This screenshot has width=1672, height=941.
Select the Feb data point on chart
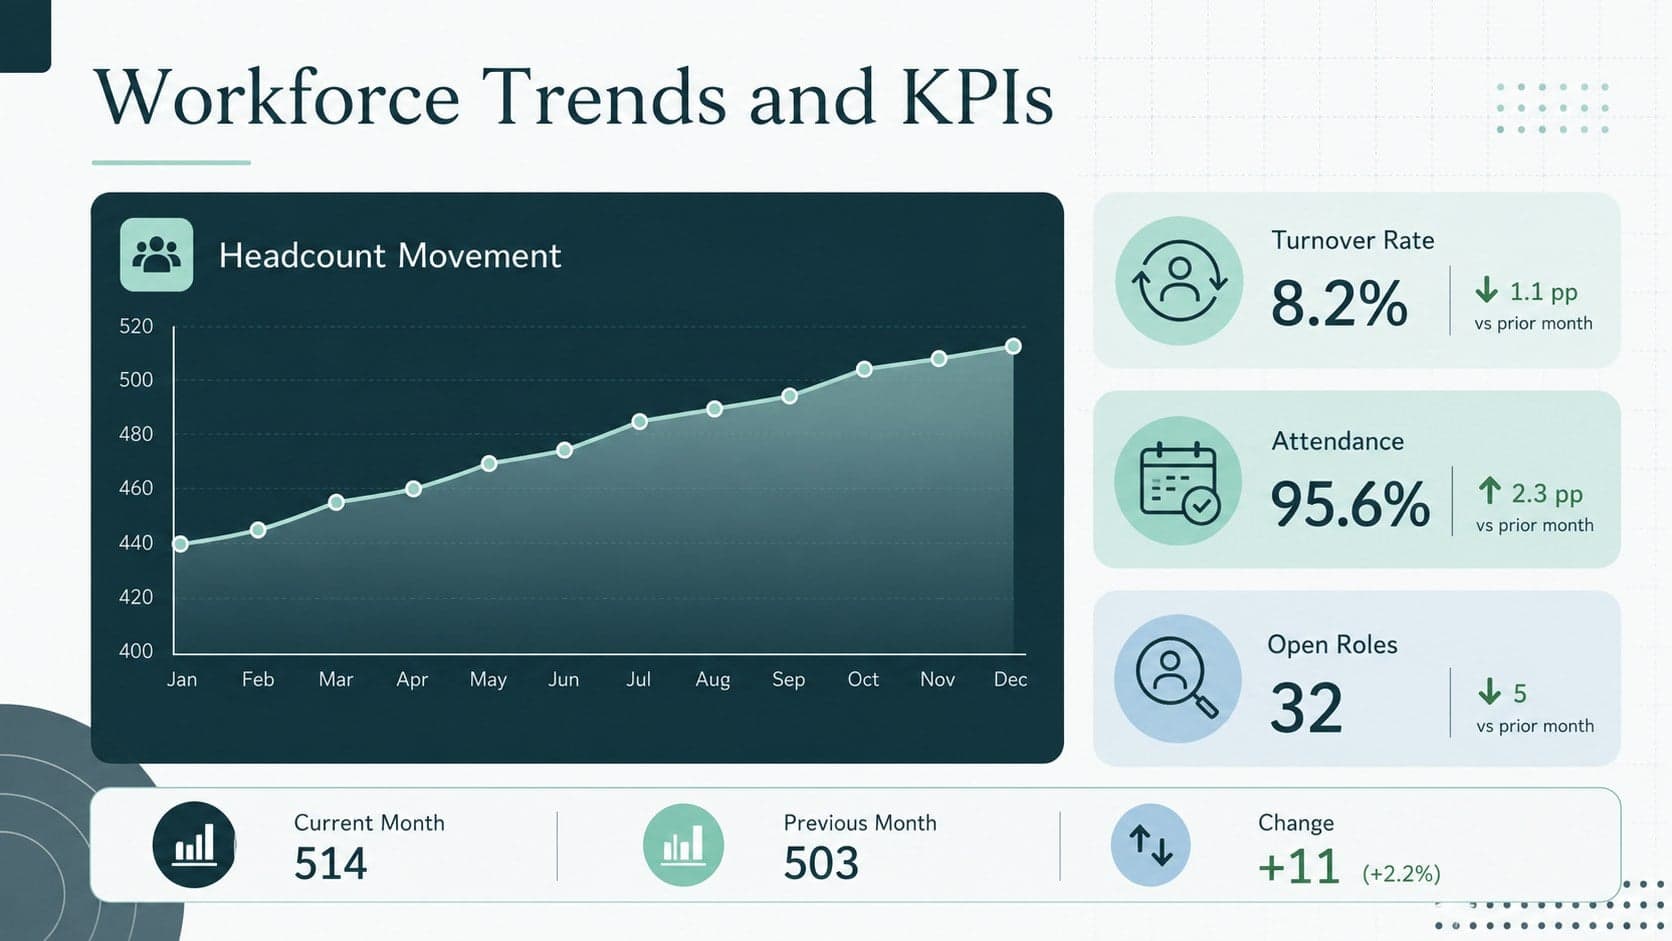[x=258, y=530]
